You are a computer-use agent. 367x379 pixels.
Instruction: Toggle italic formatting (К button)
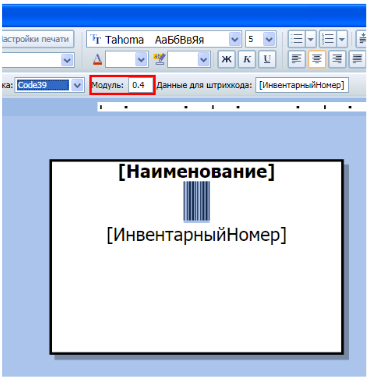click(247, 59)
